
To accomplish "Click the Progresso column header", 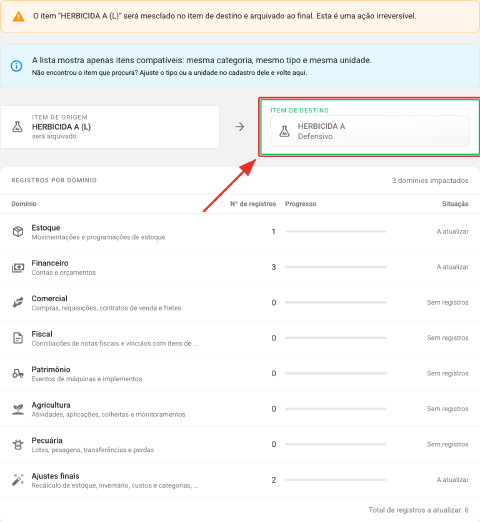I will tap(300, 204).
